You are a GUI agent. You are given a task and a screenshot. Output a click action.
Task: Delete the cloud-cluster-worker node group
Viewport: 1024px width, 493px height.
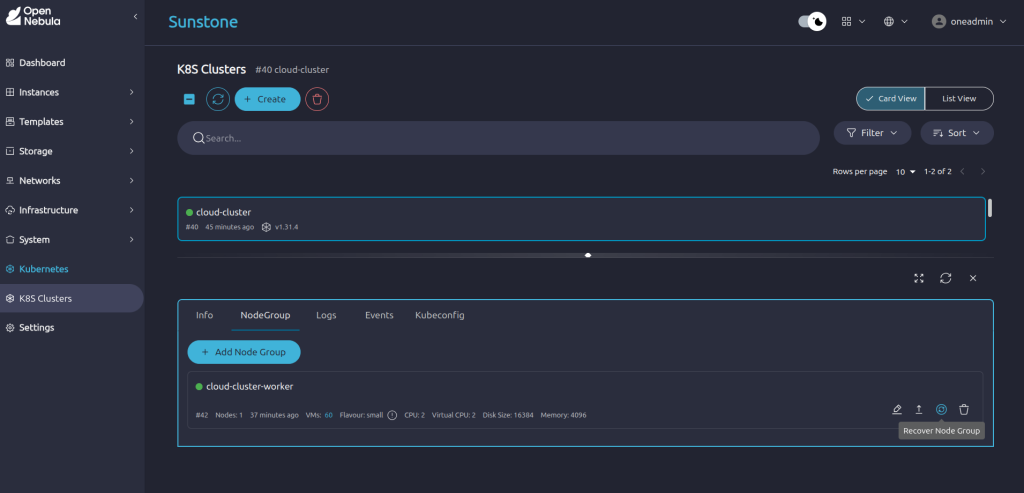(x=964, y=409)
